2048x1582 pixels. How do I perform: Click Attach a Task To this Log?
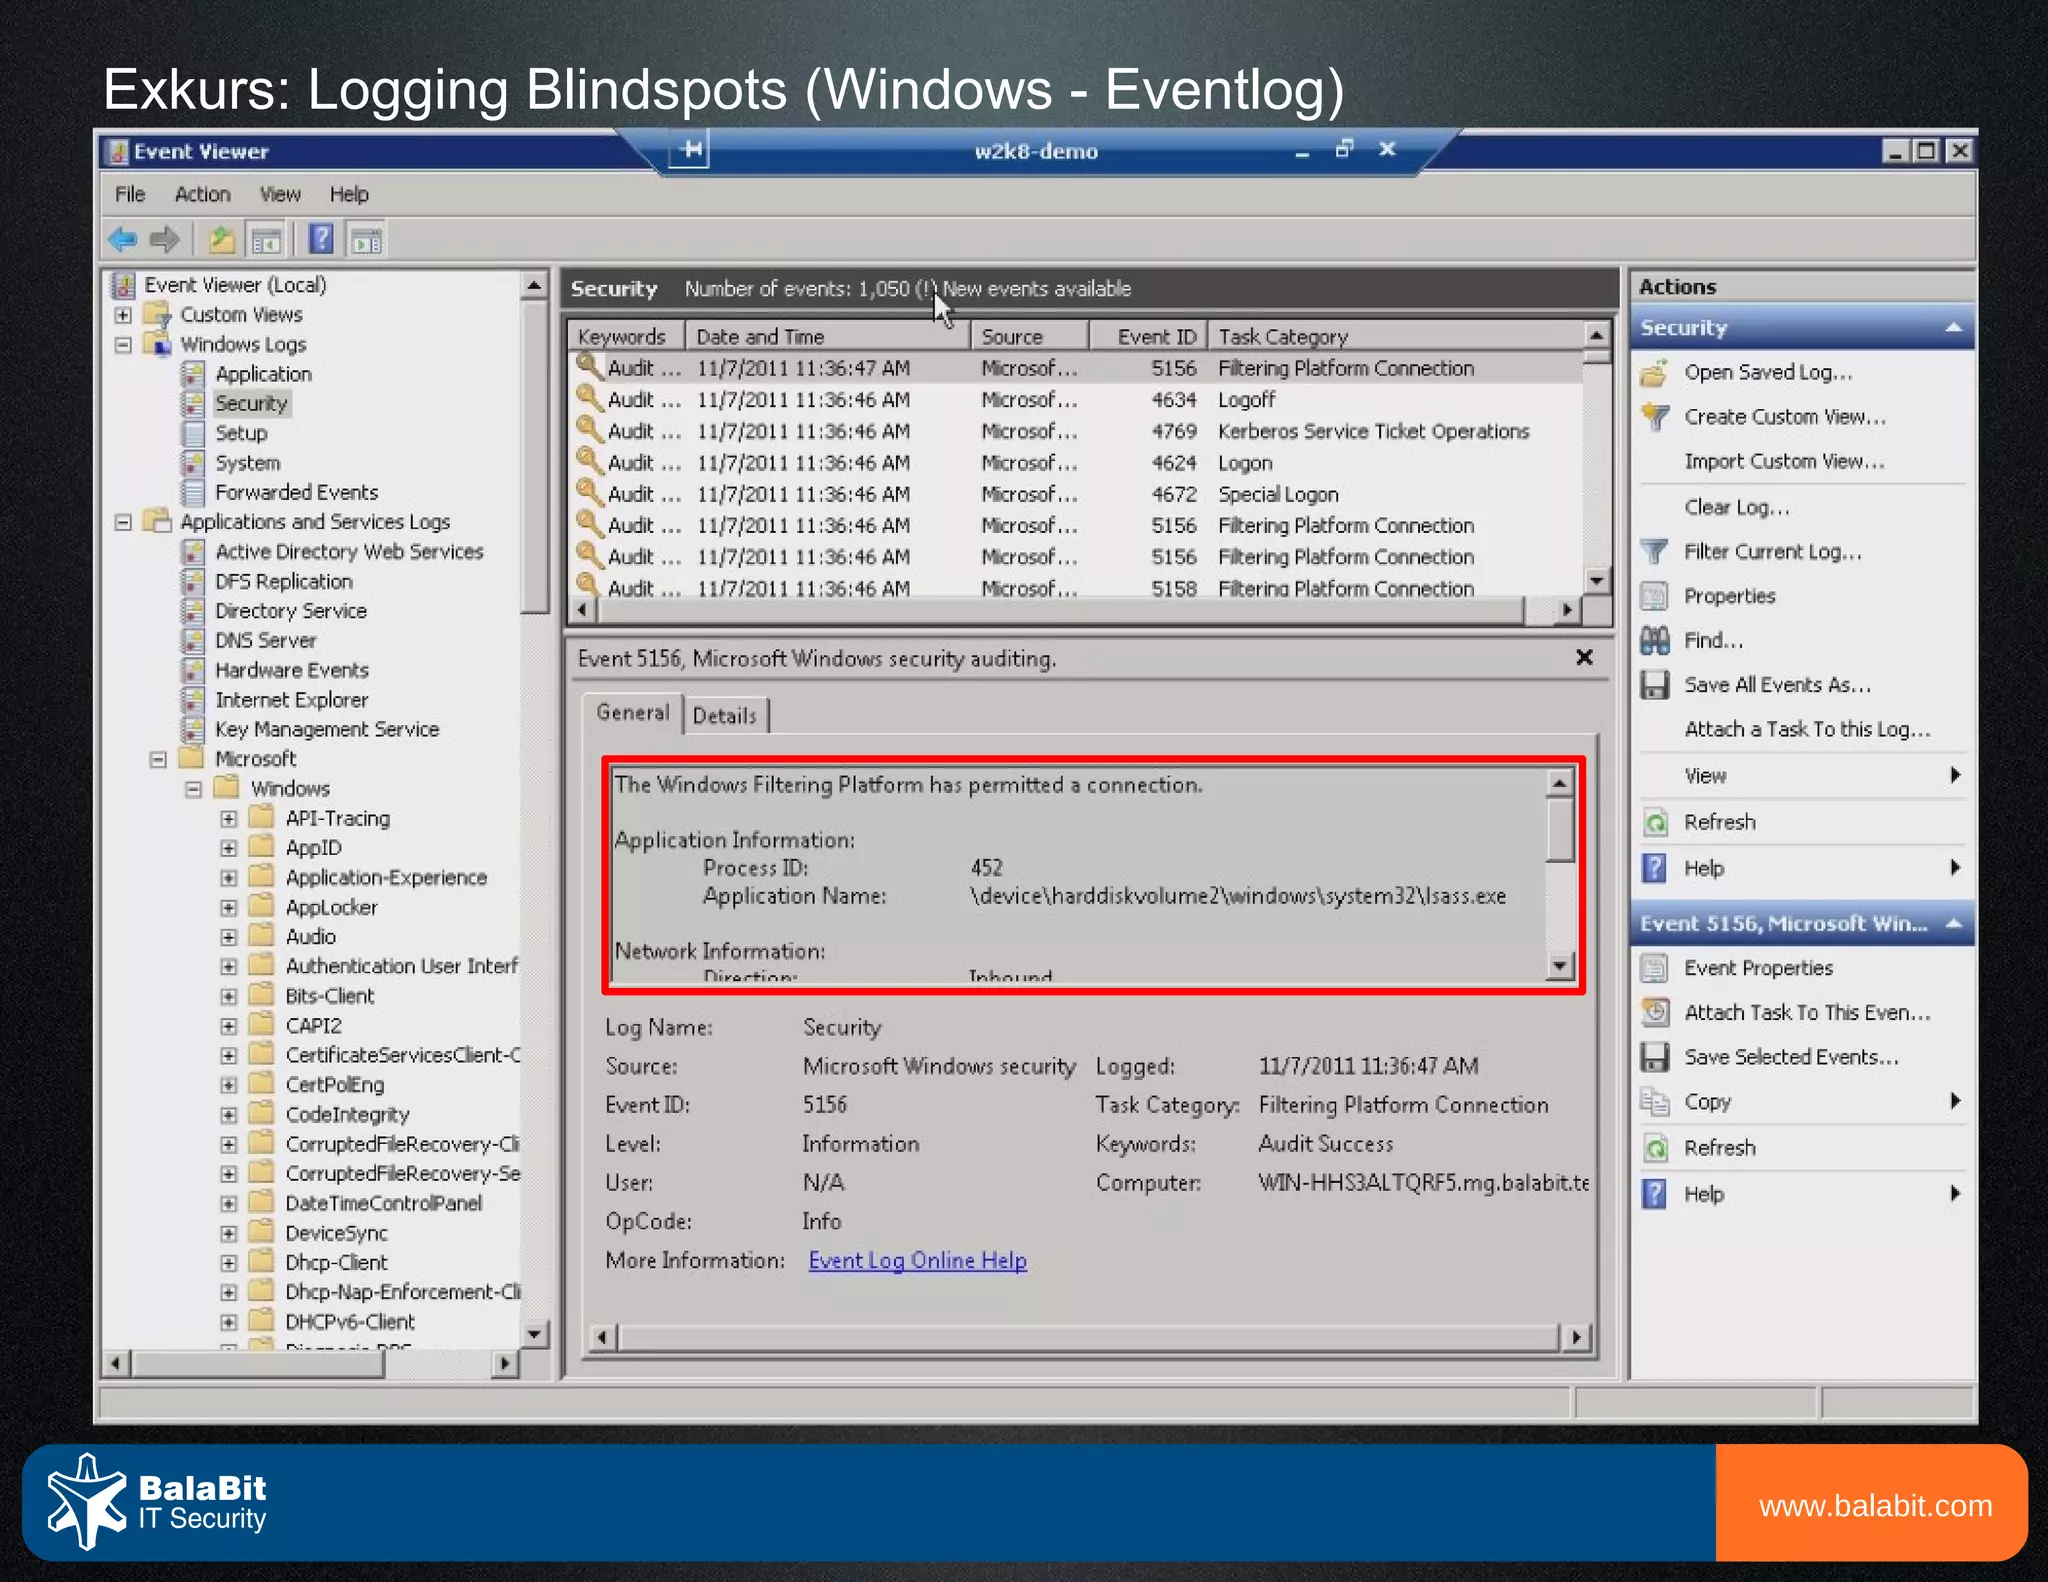1807,729
